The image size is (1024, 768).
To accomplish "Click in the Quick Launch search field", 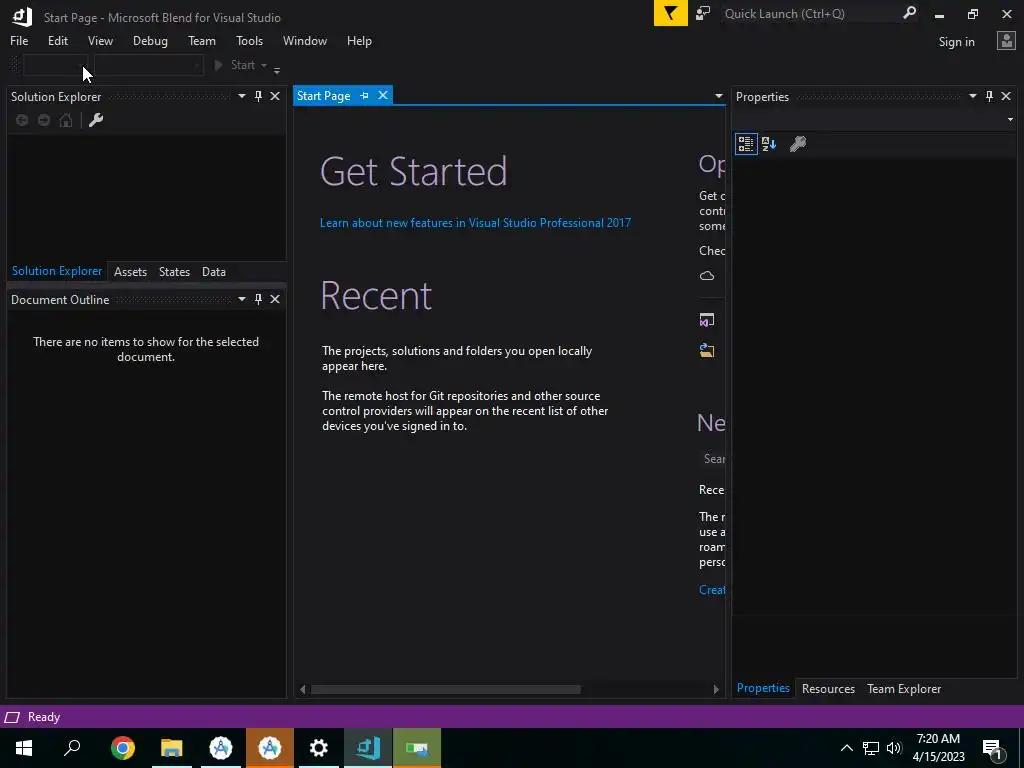I will click(x=810, y=14).
